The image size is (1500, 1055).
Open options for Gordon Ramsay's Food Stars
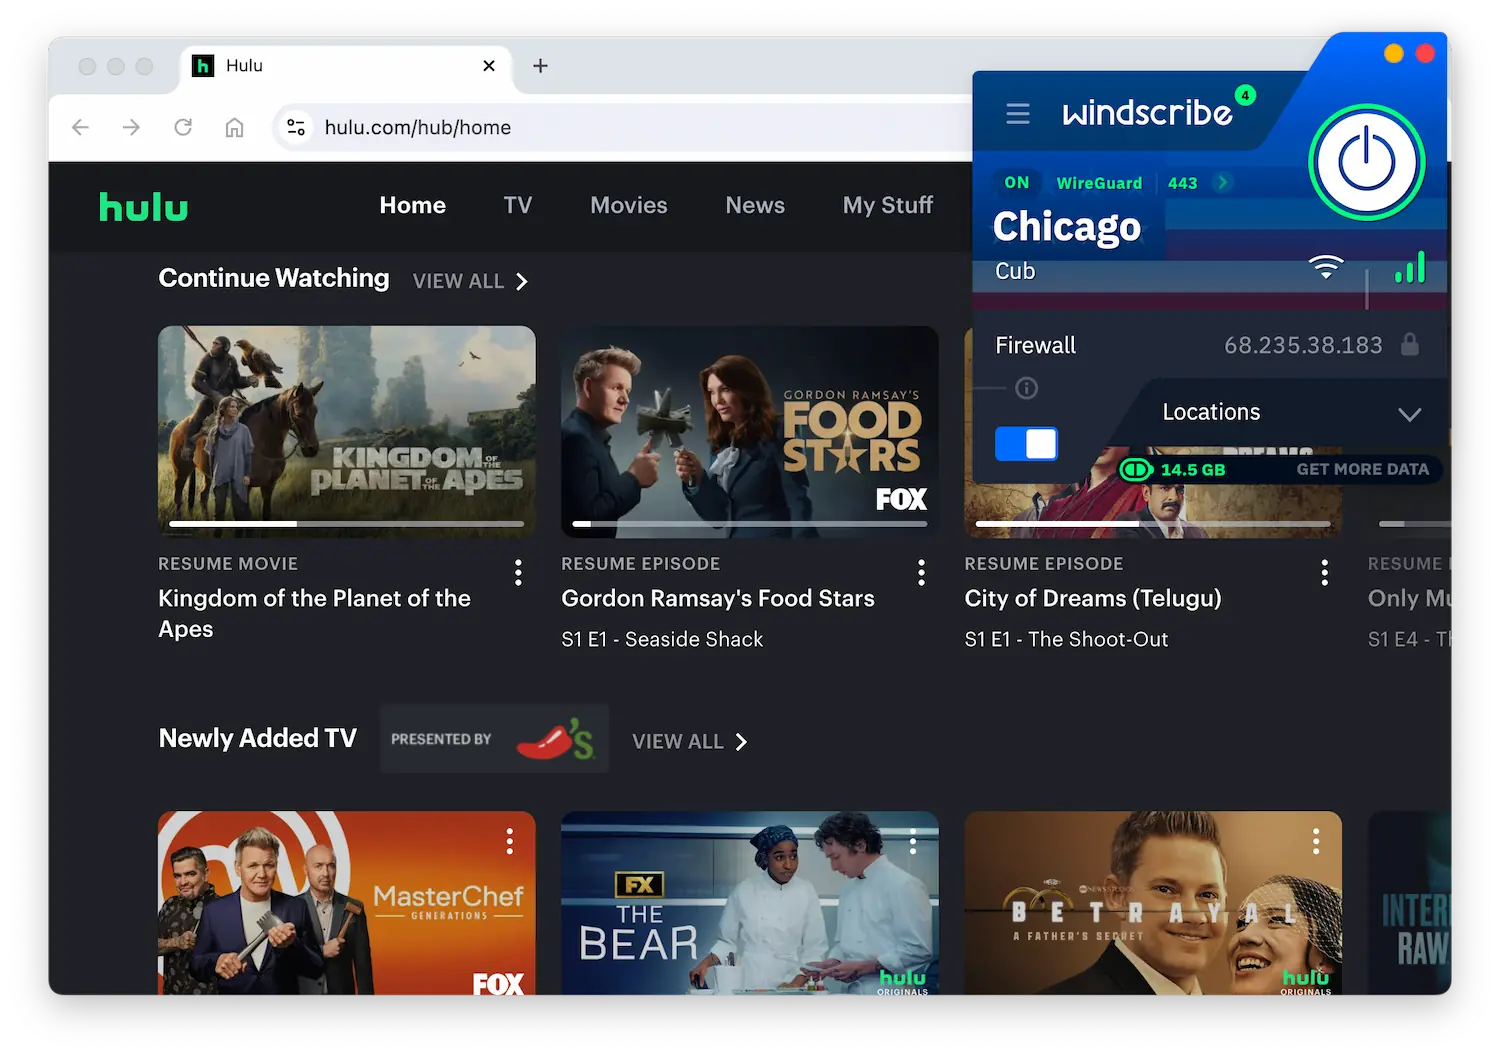921,572
